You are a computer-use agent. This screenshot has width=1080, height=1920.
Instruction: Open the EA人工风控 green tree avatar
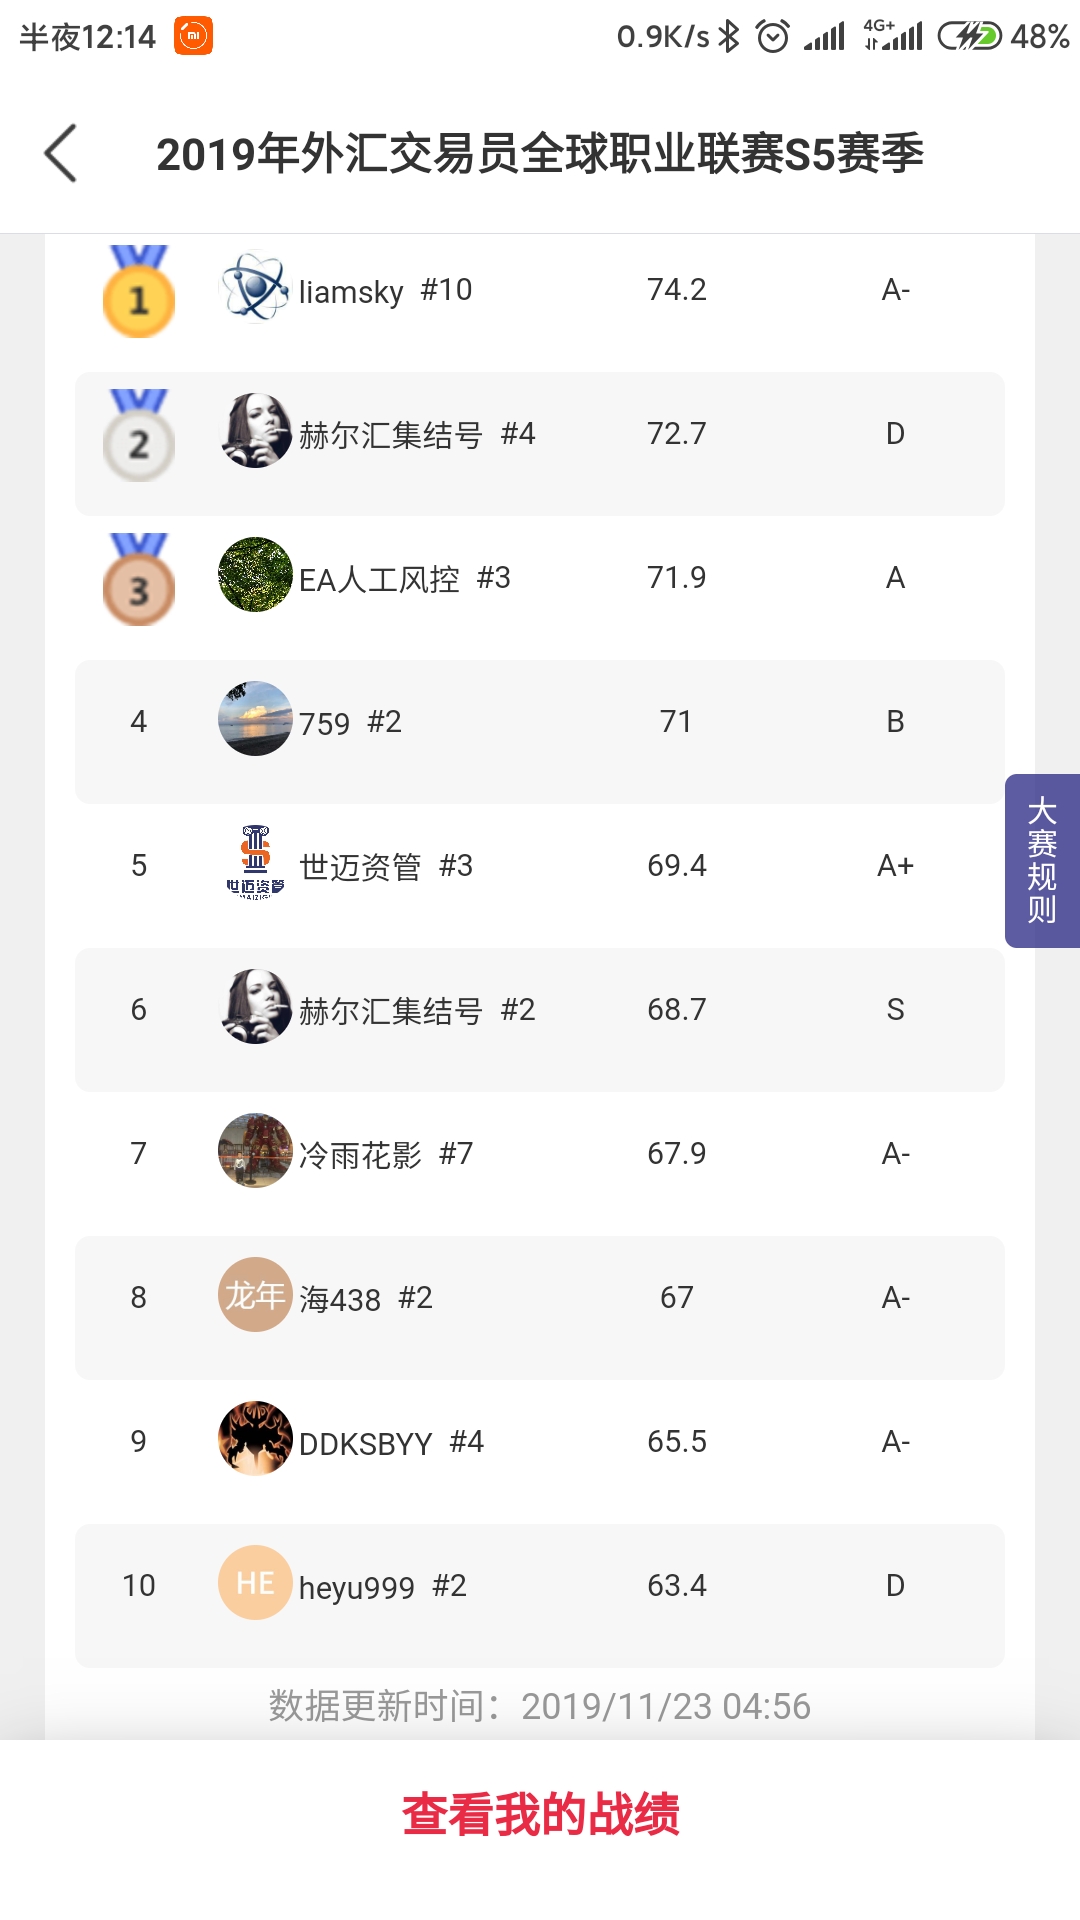pos(255,575)
